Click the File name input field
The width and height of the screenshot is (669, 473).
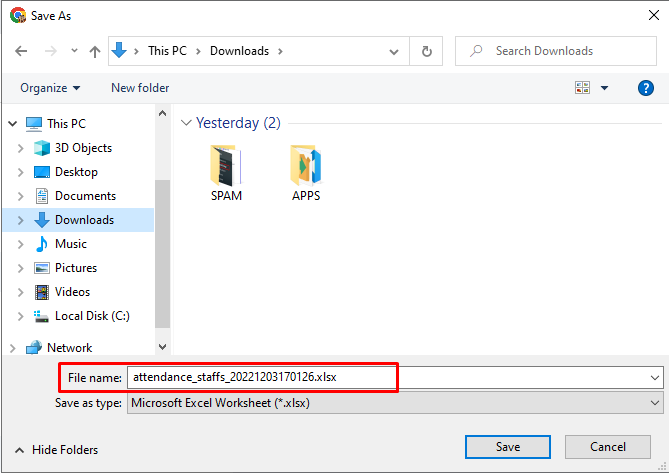(x=395, y=377)
